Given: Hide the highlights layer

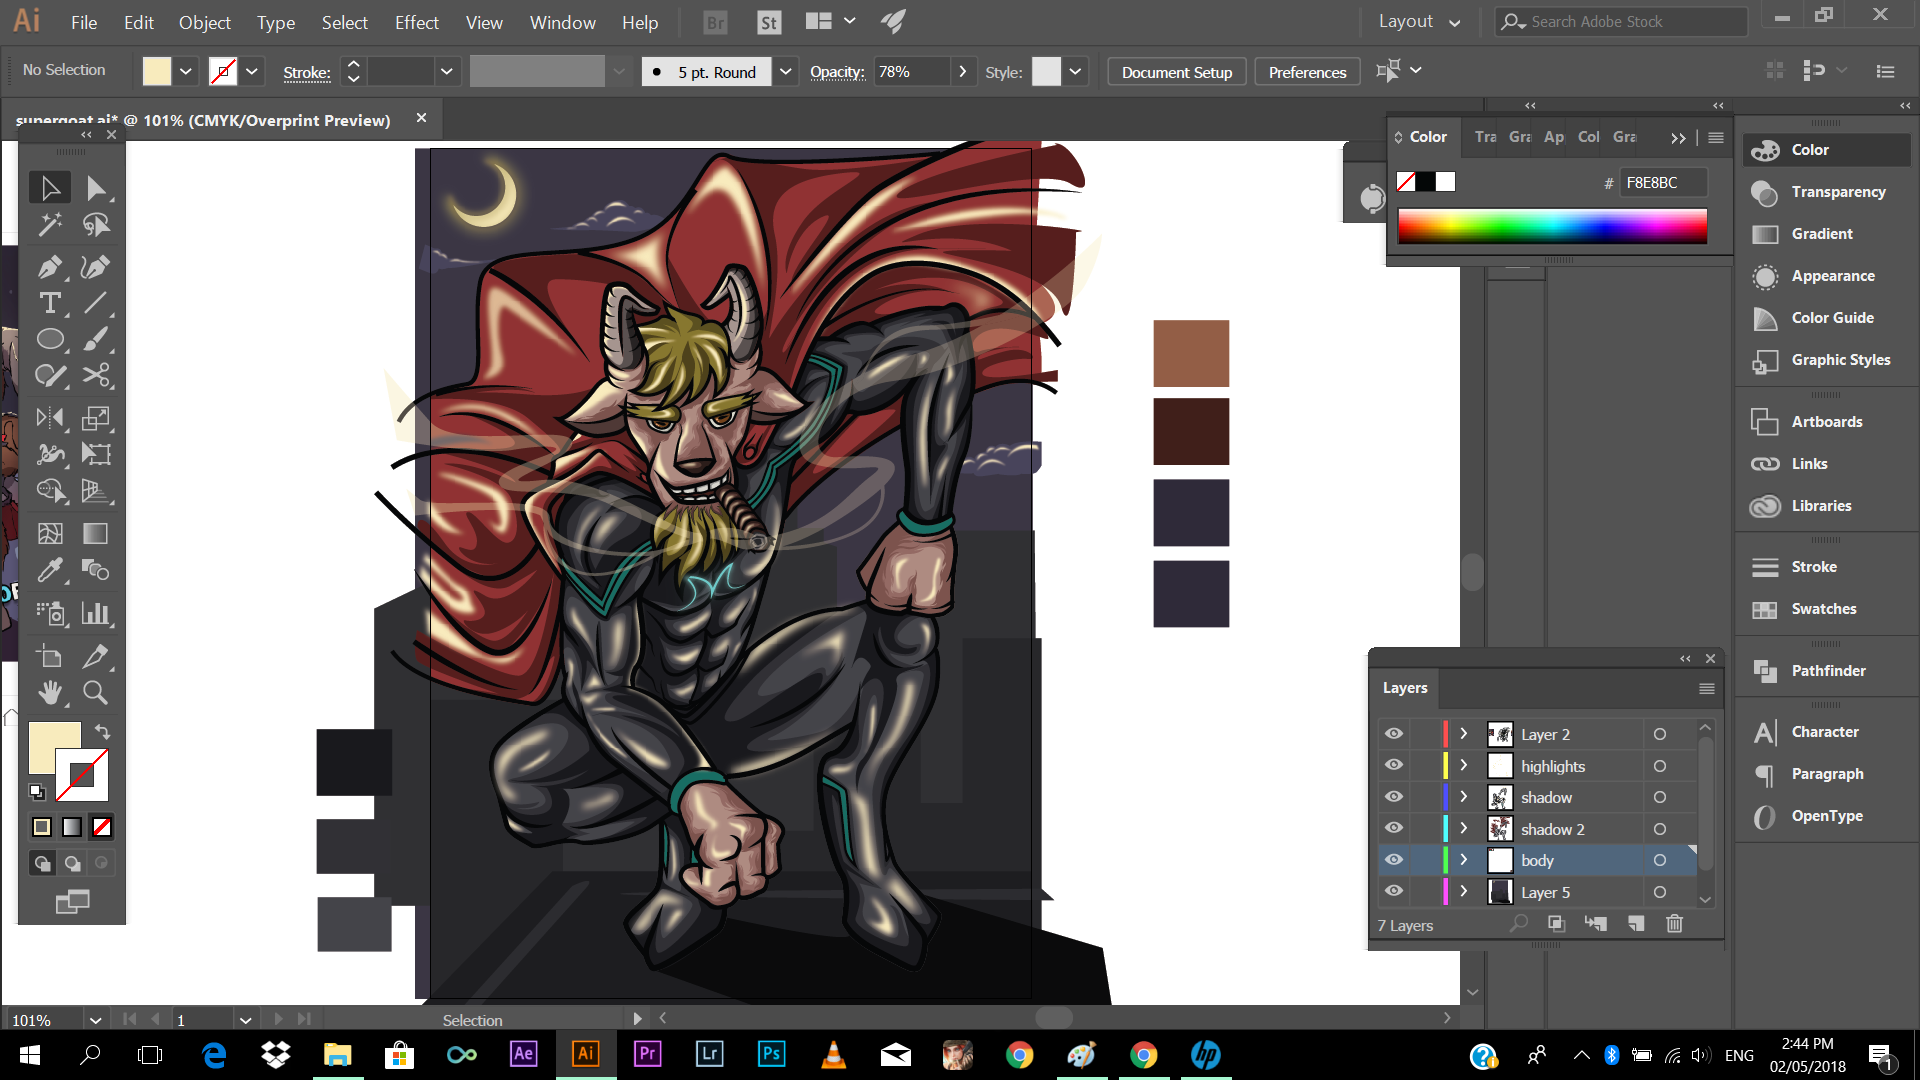Looking at the screenshot, I should pyautogui.click(x=1393, y=766).
